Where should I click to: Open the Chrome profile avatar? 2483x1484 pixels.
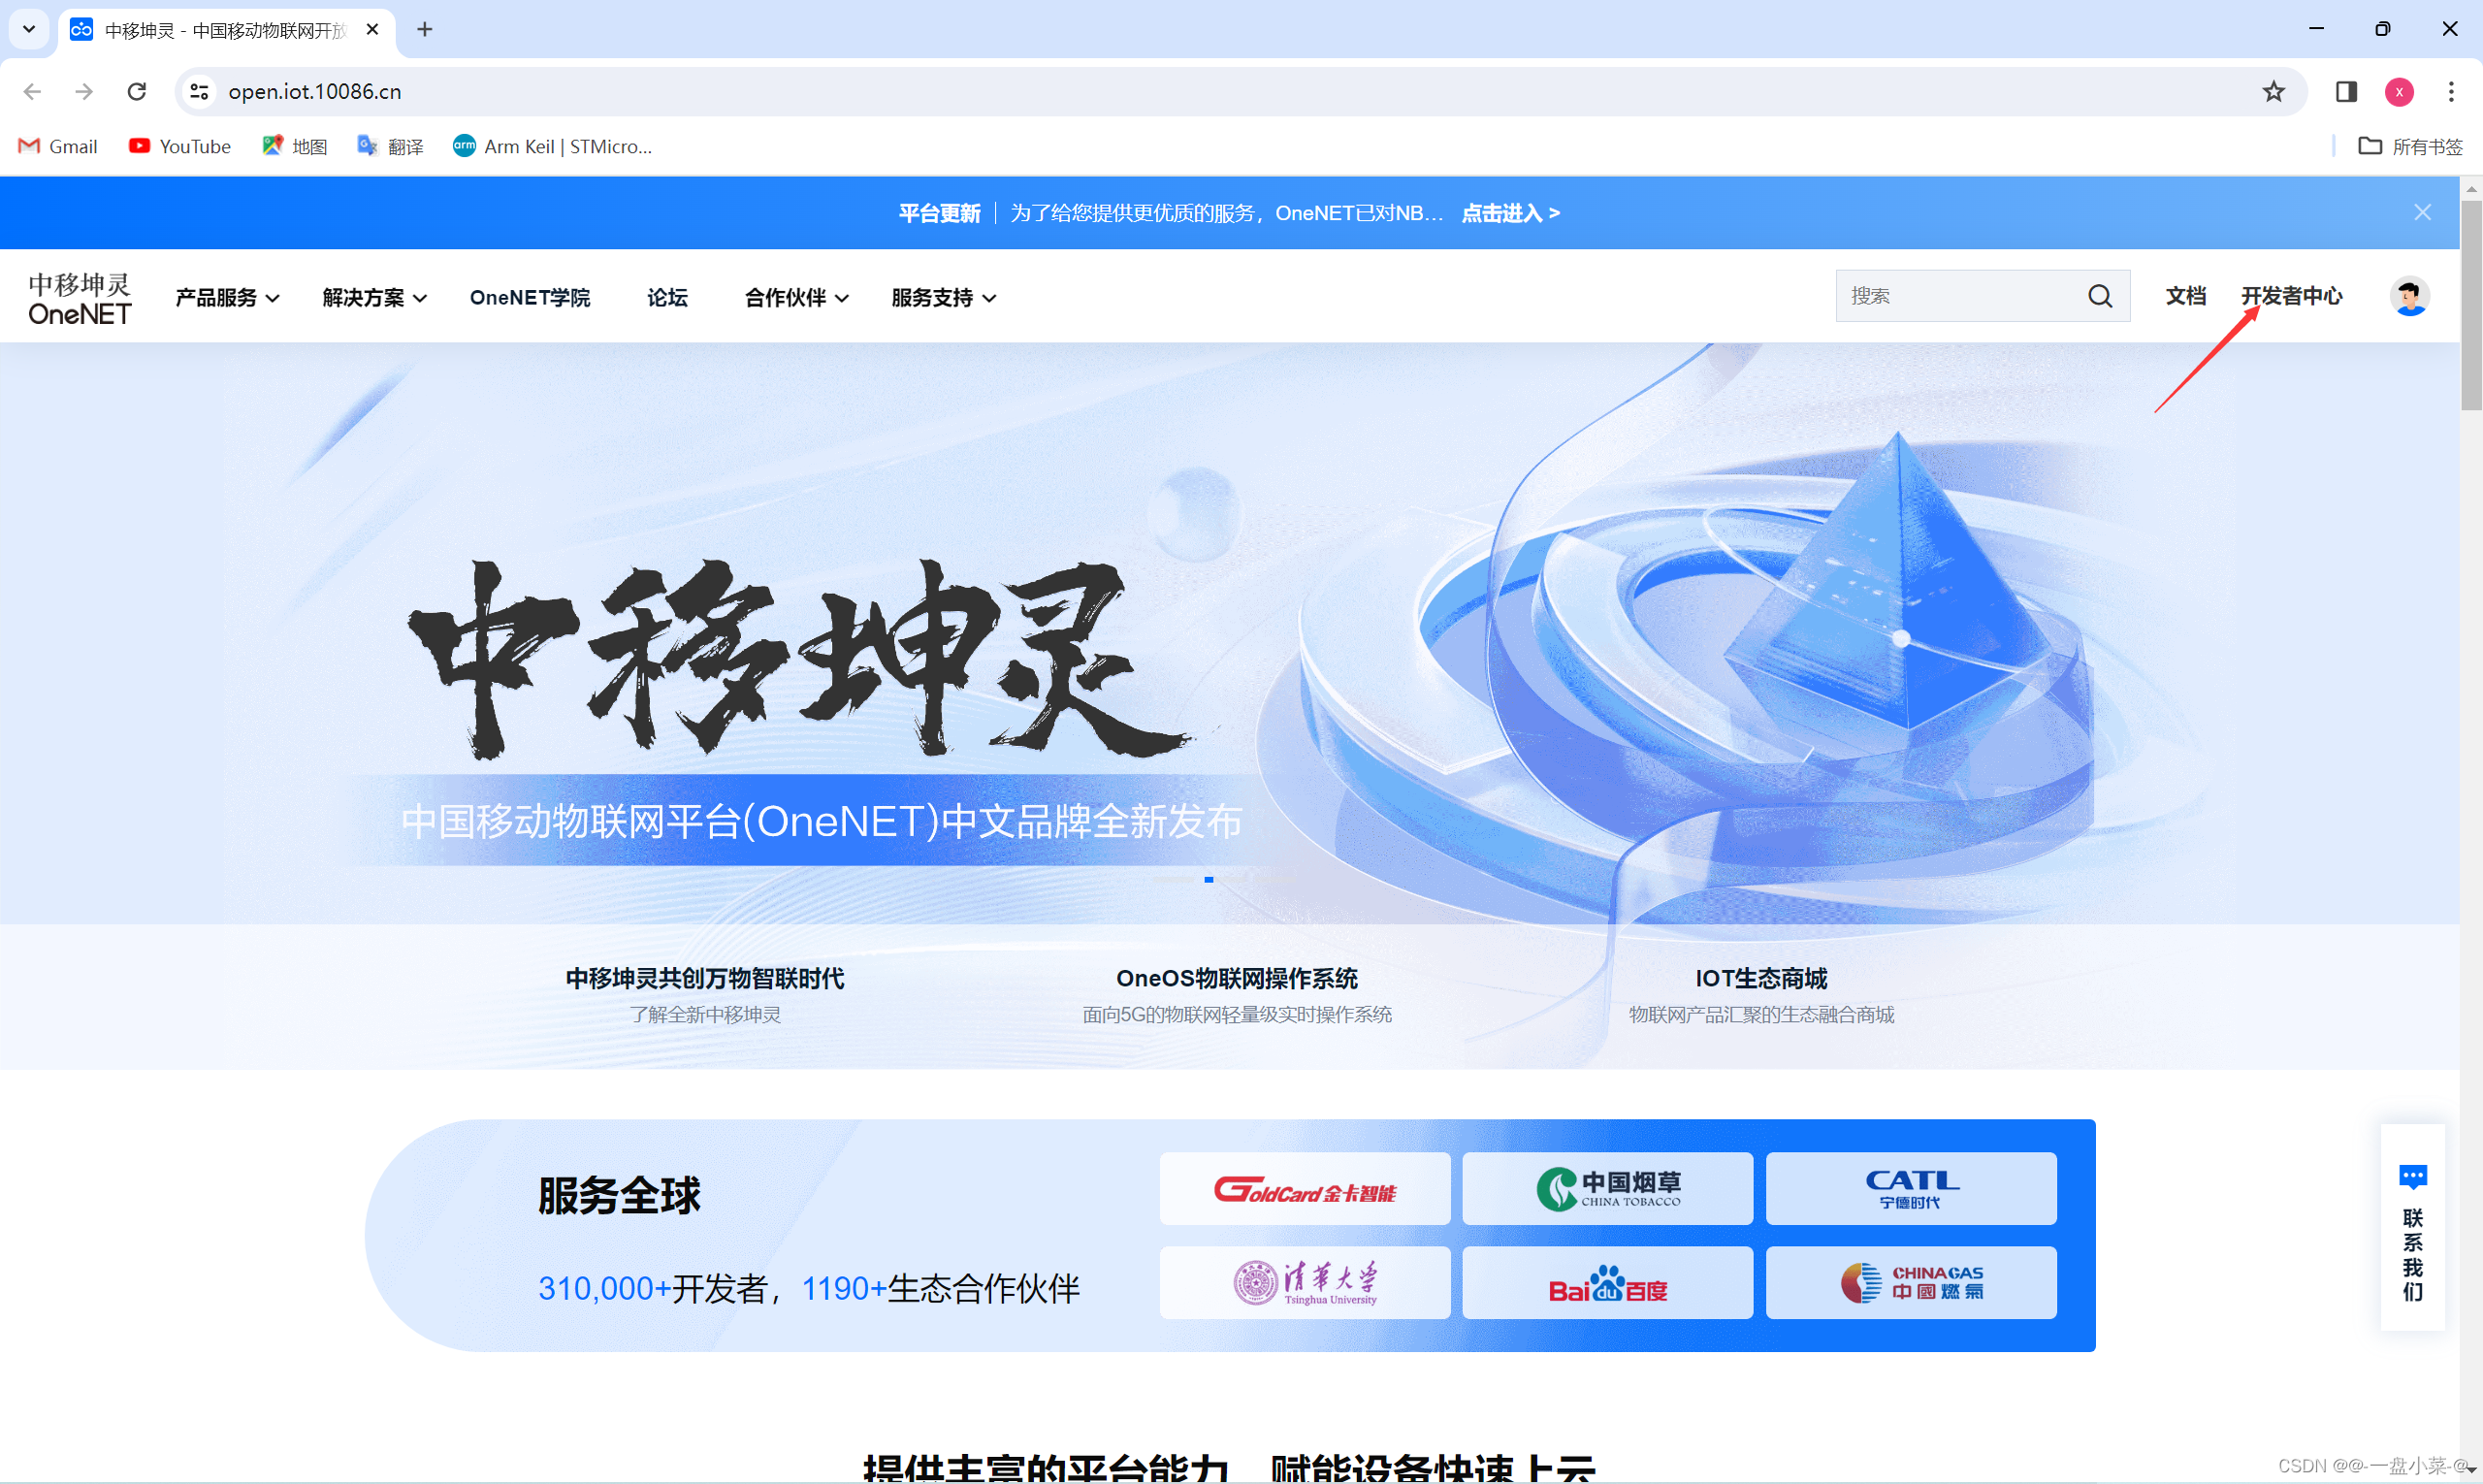(x=2399, y=91)
